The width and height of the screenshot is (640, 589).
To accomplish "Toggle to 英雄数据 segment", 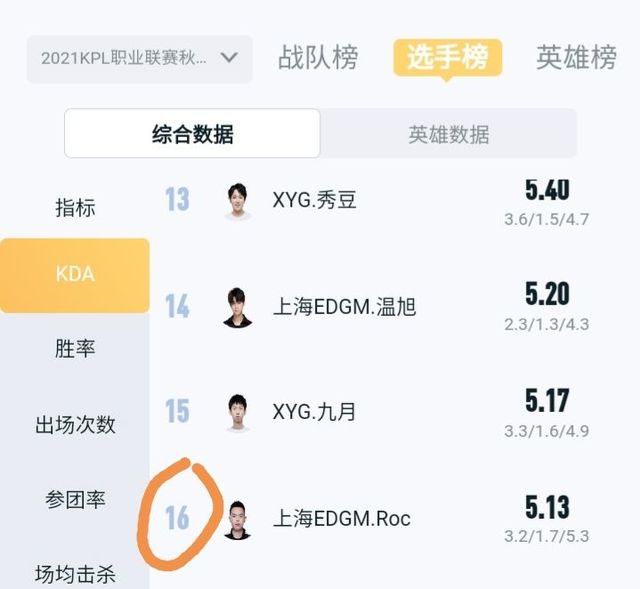I will (448, 134).
